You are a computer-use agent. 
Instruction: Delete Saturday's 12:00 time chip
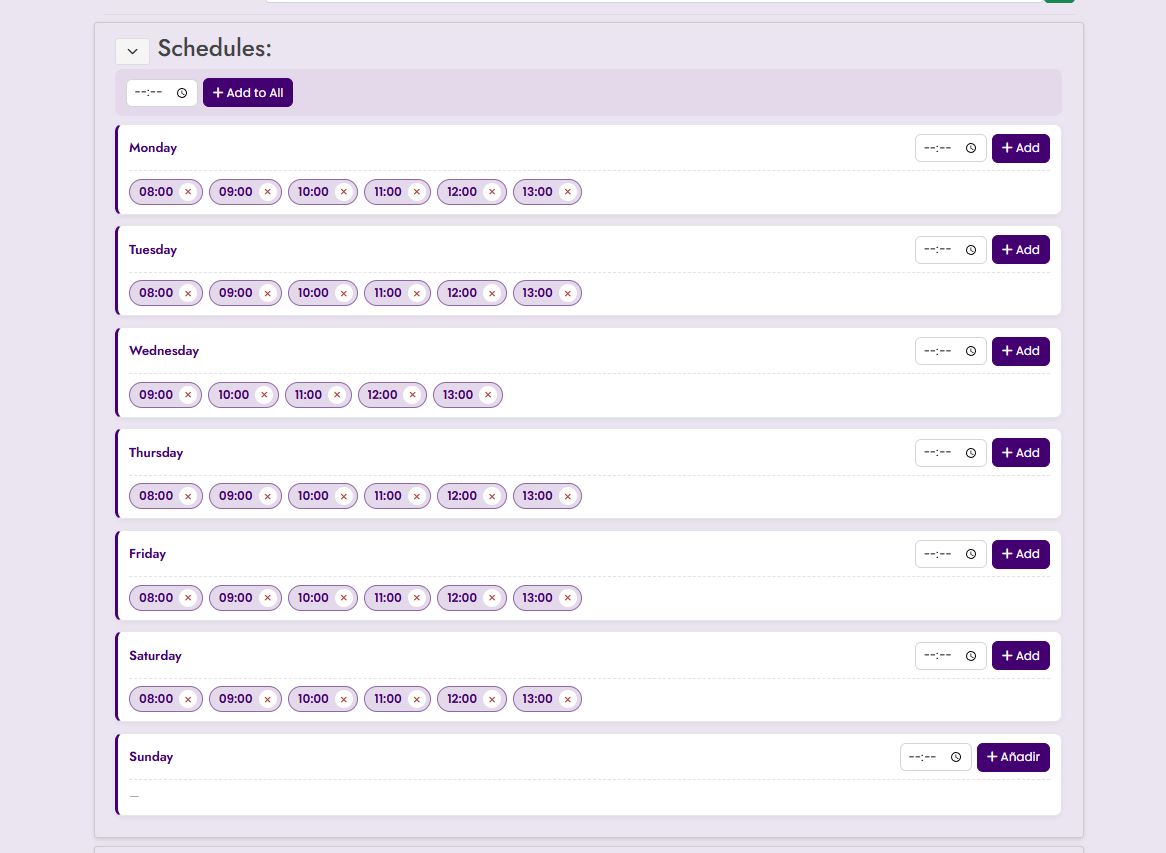coord(492,699)
